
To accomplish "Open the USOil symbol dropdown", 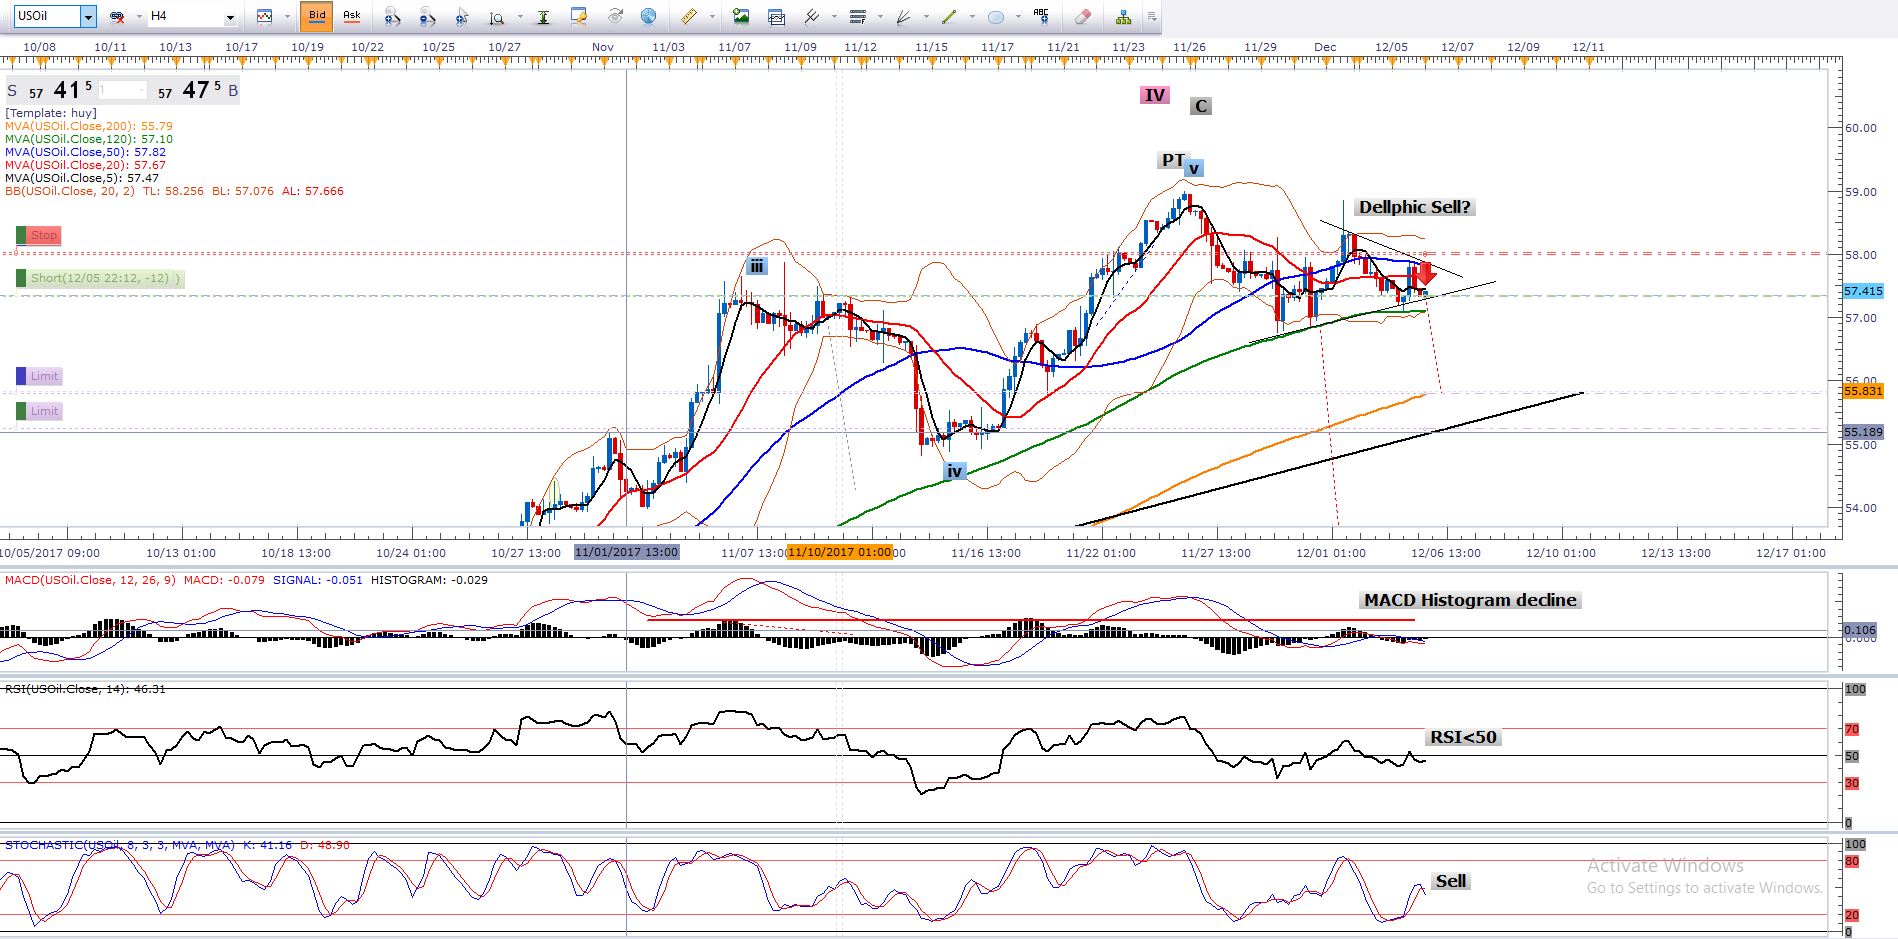I will tap(88, 16).
